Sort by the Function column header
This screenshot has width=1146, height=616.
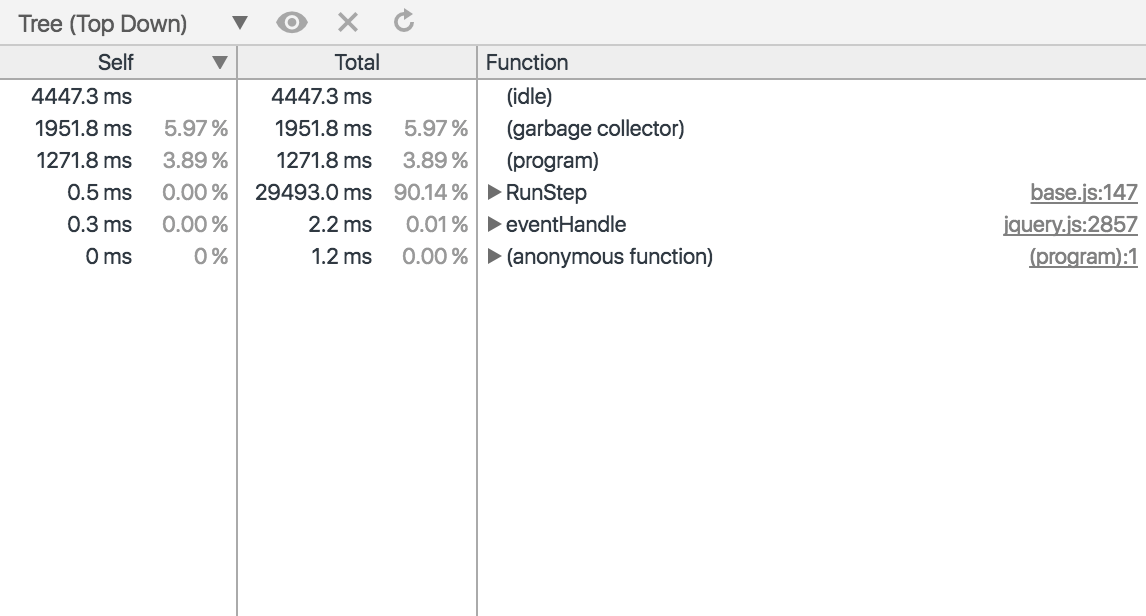527,62
